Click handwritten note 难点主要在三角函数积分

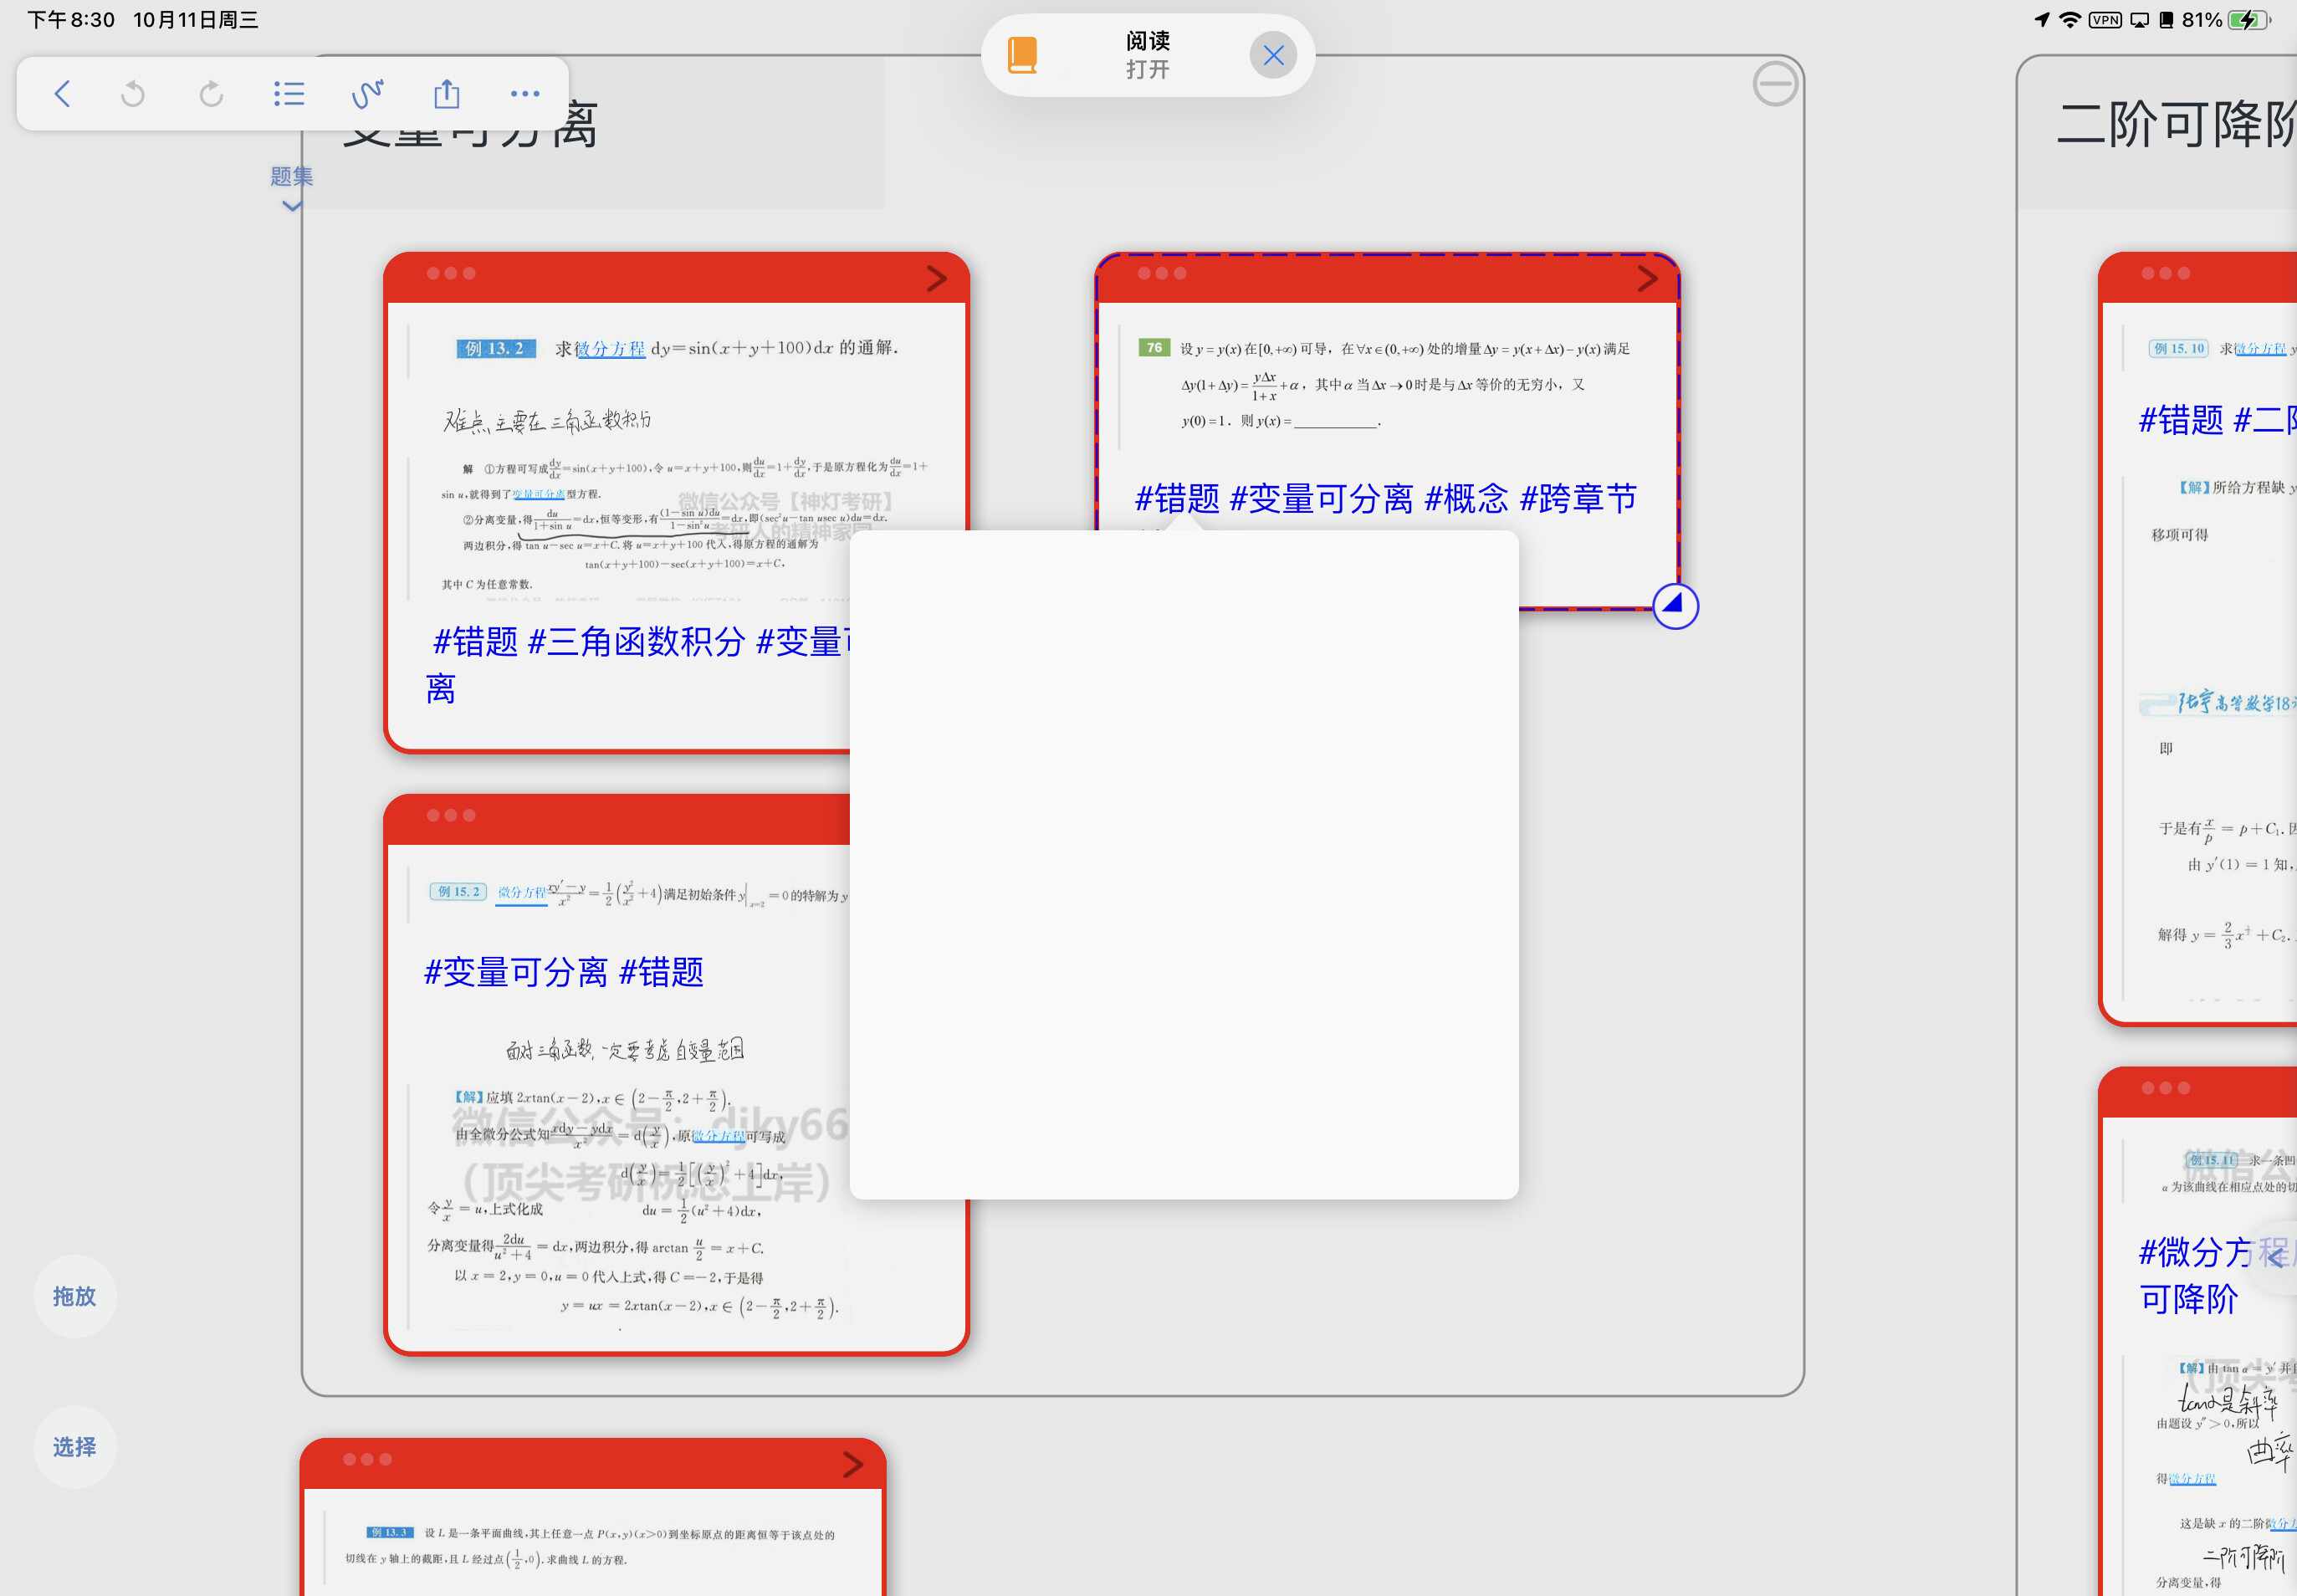coord(548,420)
